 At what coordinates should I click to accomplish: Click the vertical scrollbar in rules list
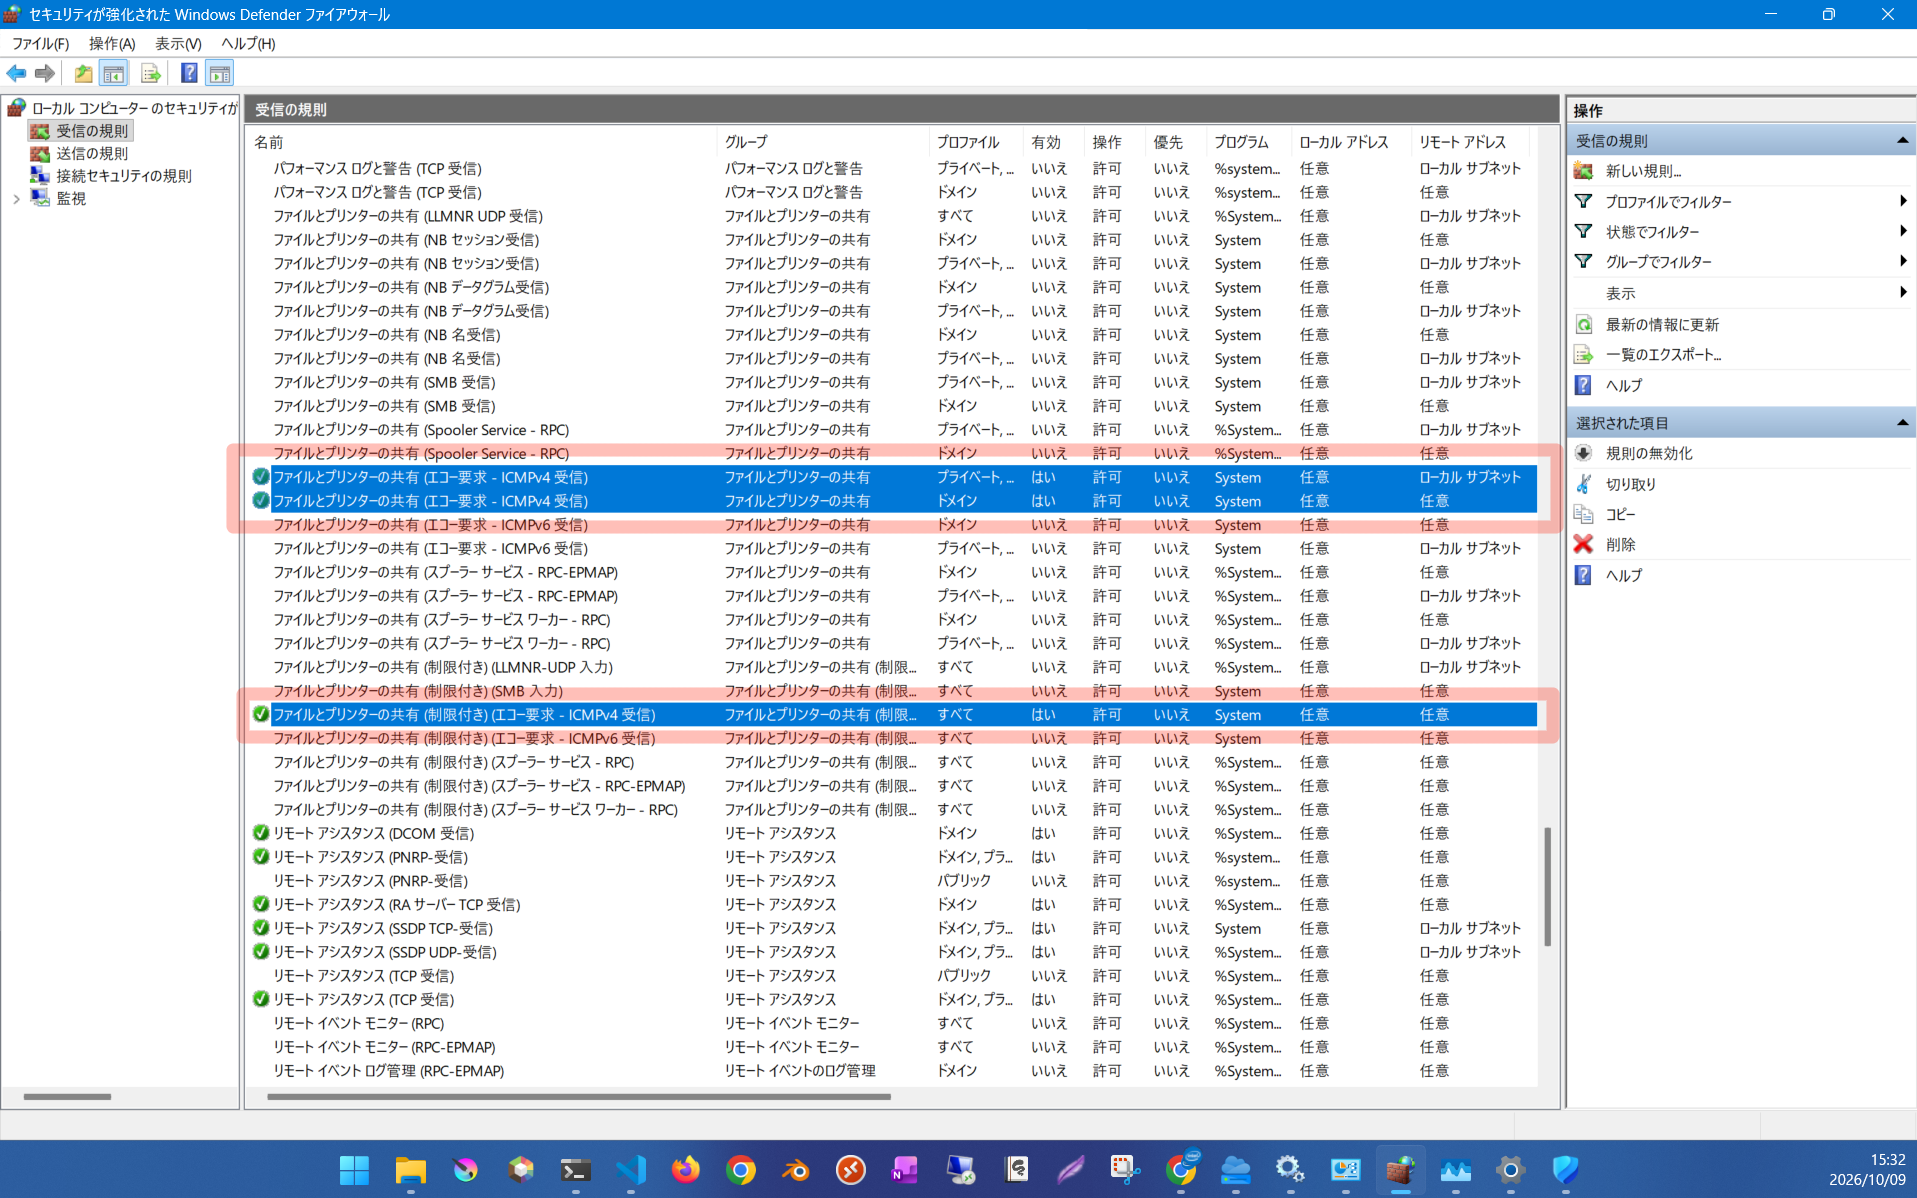click(1548, 886)
